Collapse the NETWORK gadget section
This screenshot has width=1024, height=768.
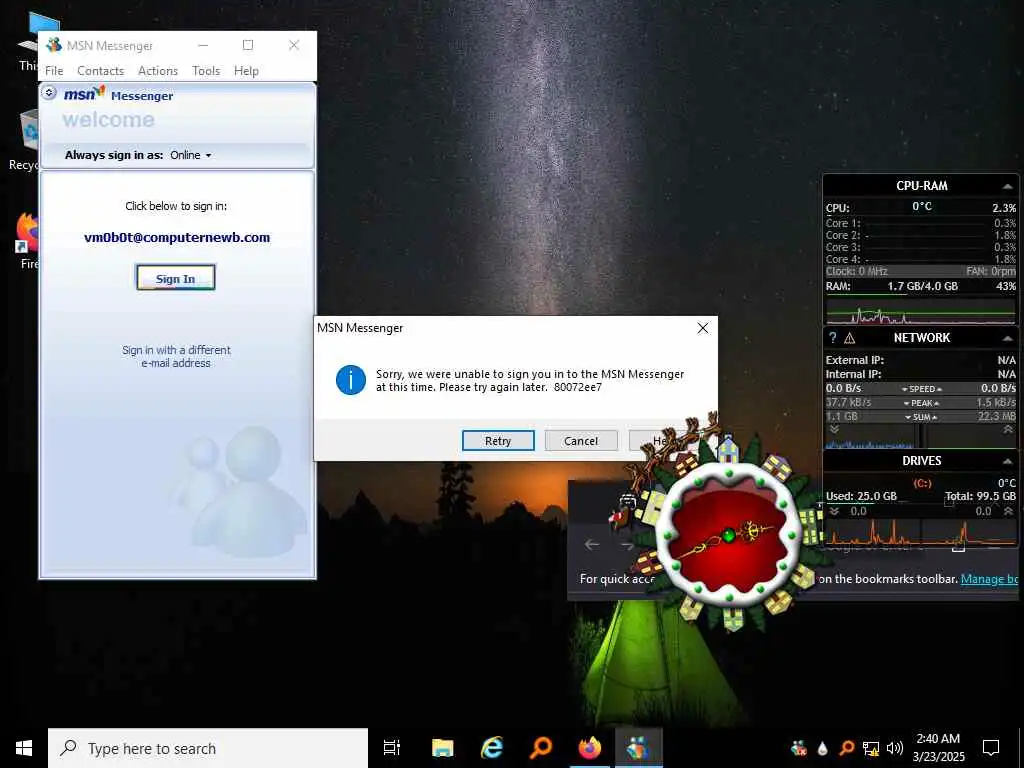(1007, 338)
